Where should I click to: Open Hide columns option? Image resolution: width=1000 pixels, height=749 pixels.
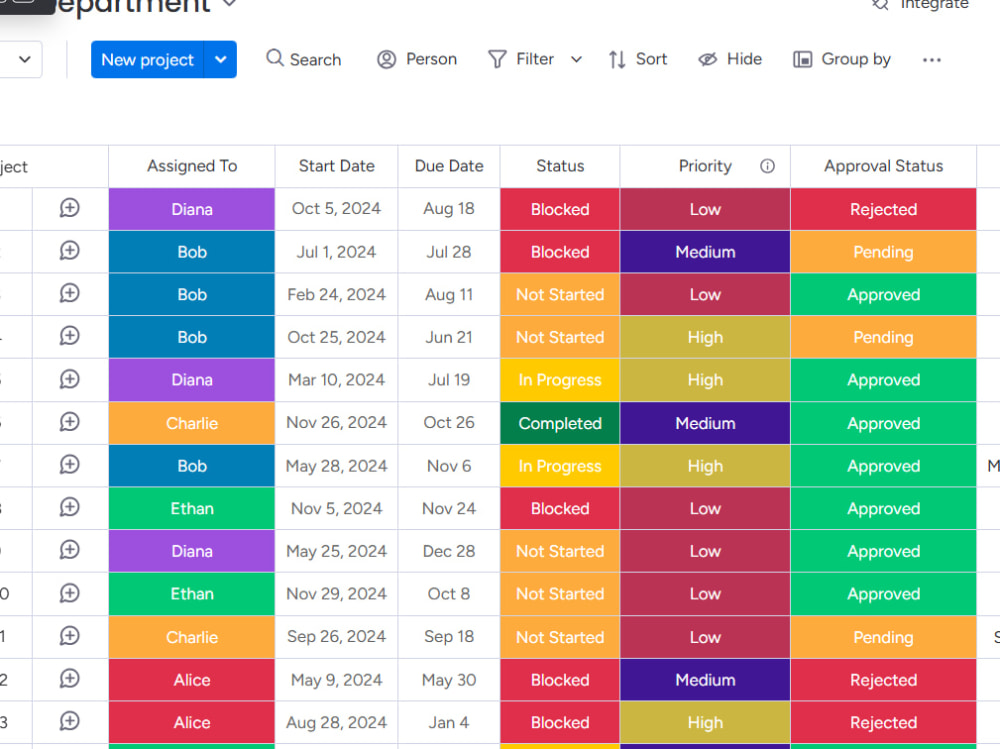point(730,59)
